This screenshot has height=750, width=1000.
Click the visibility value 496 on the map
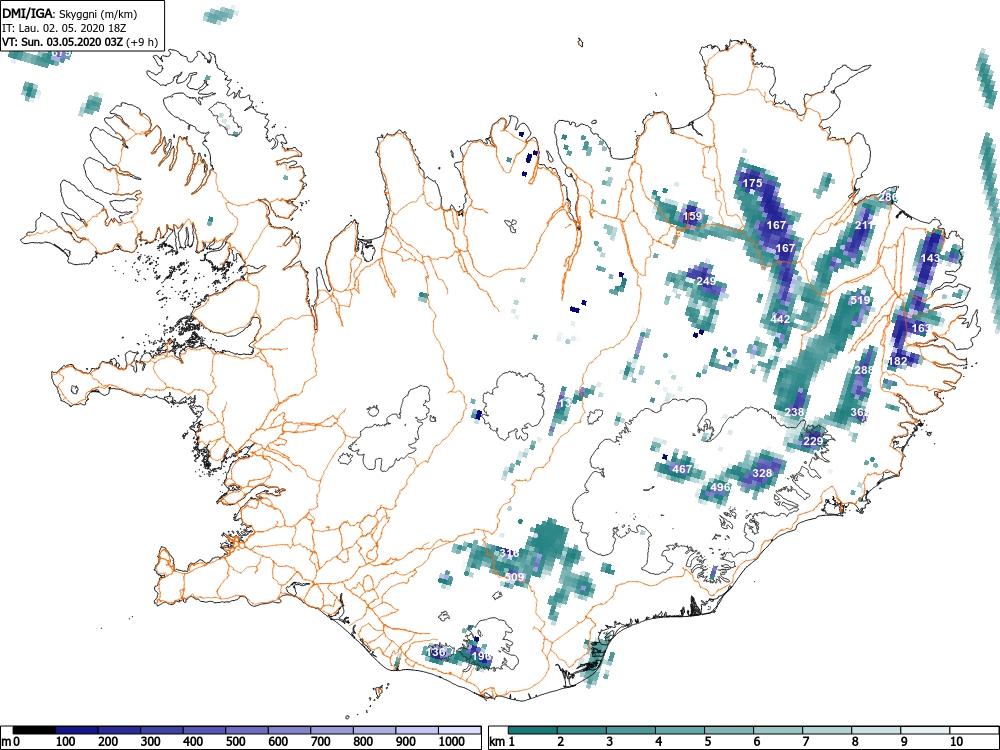pyautogui.click(x=719, y=487)
